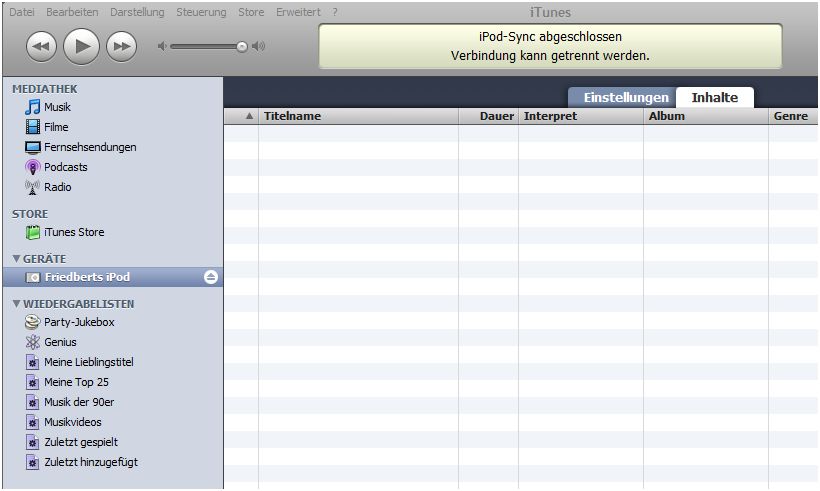820x491 pixels.
Task: Go to the iTunes Store
Action: (x=73, y=232)
